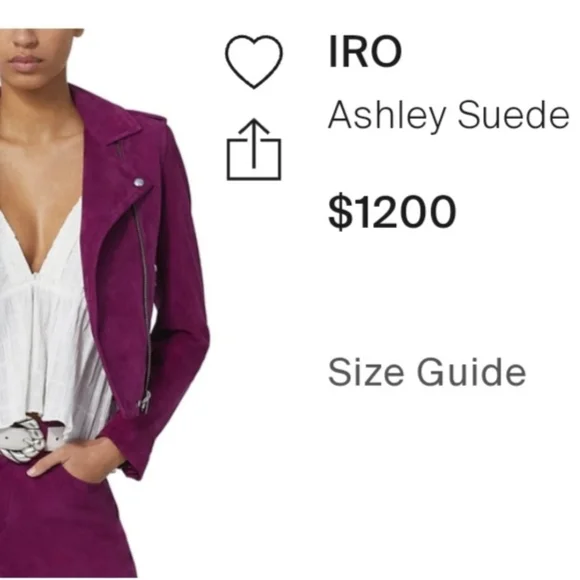The height and width of the screenshot is (580, 580).
Task: Select the Ashley Suede product title
Action: tap(449, 116)
